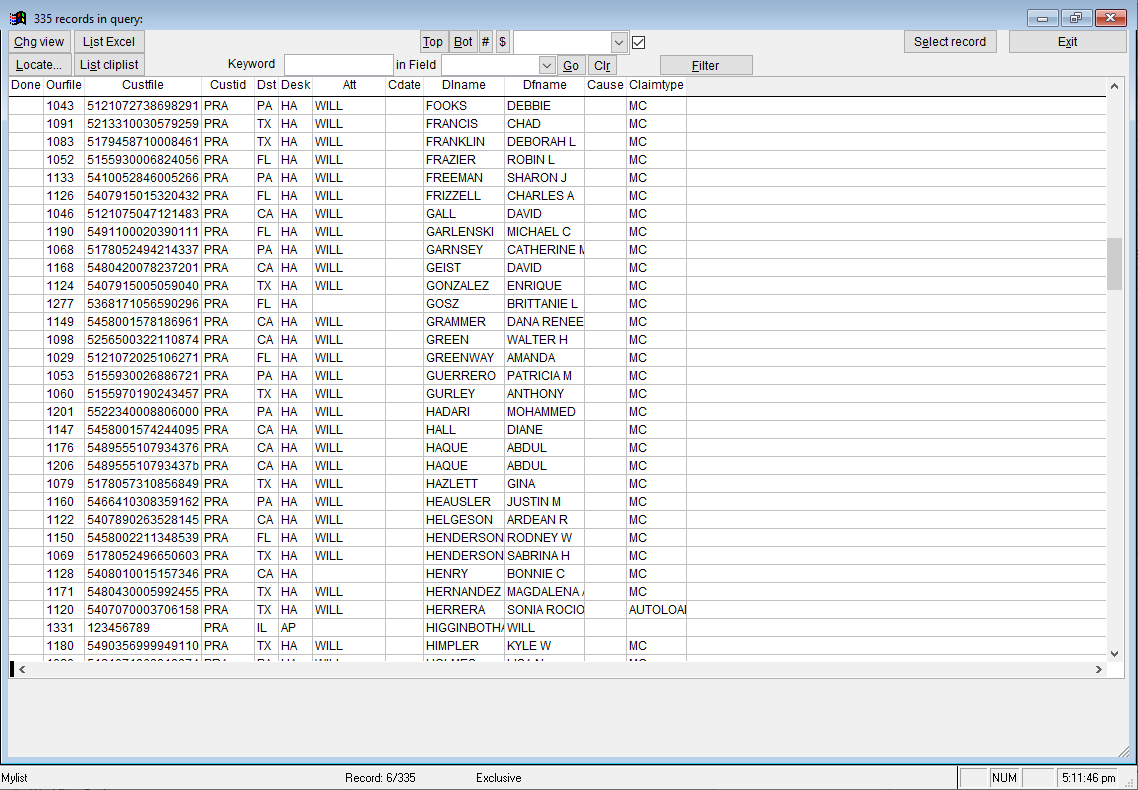Click last name FREEMAN
Image resolution: width=1138 pixels, height=790 pixels.
click(x=454, y=178)
